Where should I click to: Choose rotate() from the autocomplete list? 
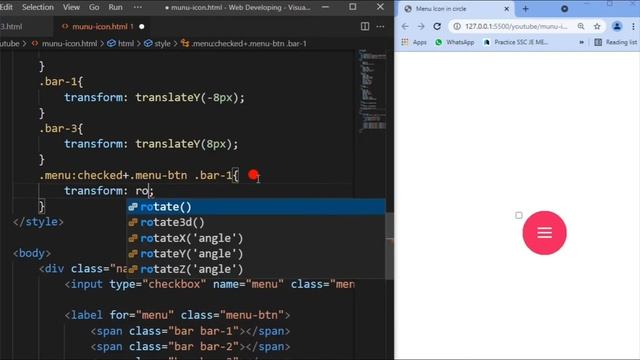pos(256,207)
